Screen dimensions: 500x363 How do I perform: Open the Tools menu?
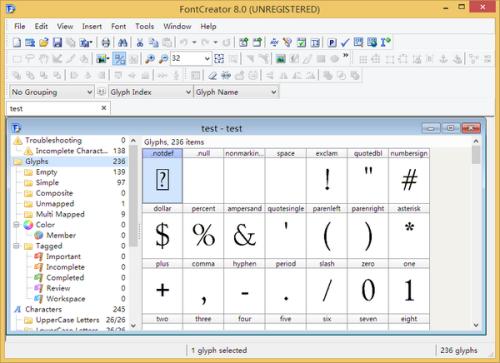[x=144, y=26]
